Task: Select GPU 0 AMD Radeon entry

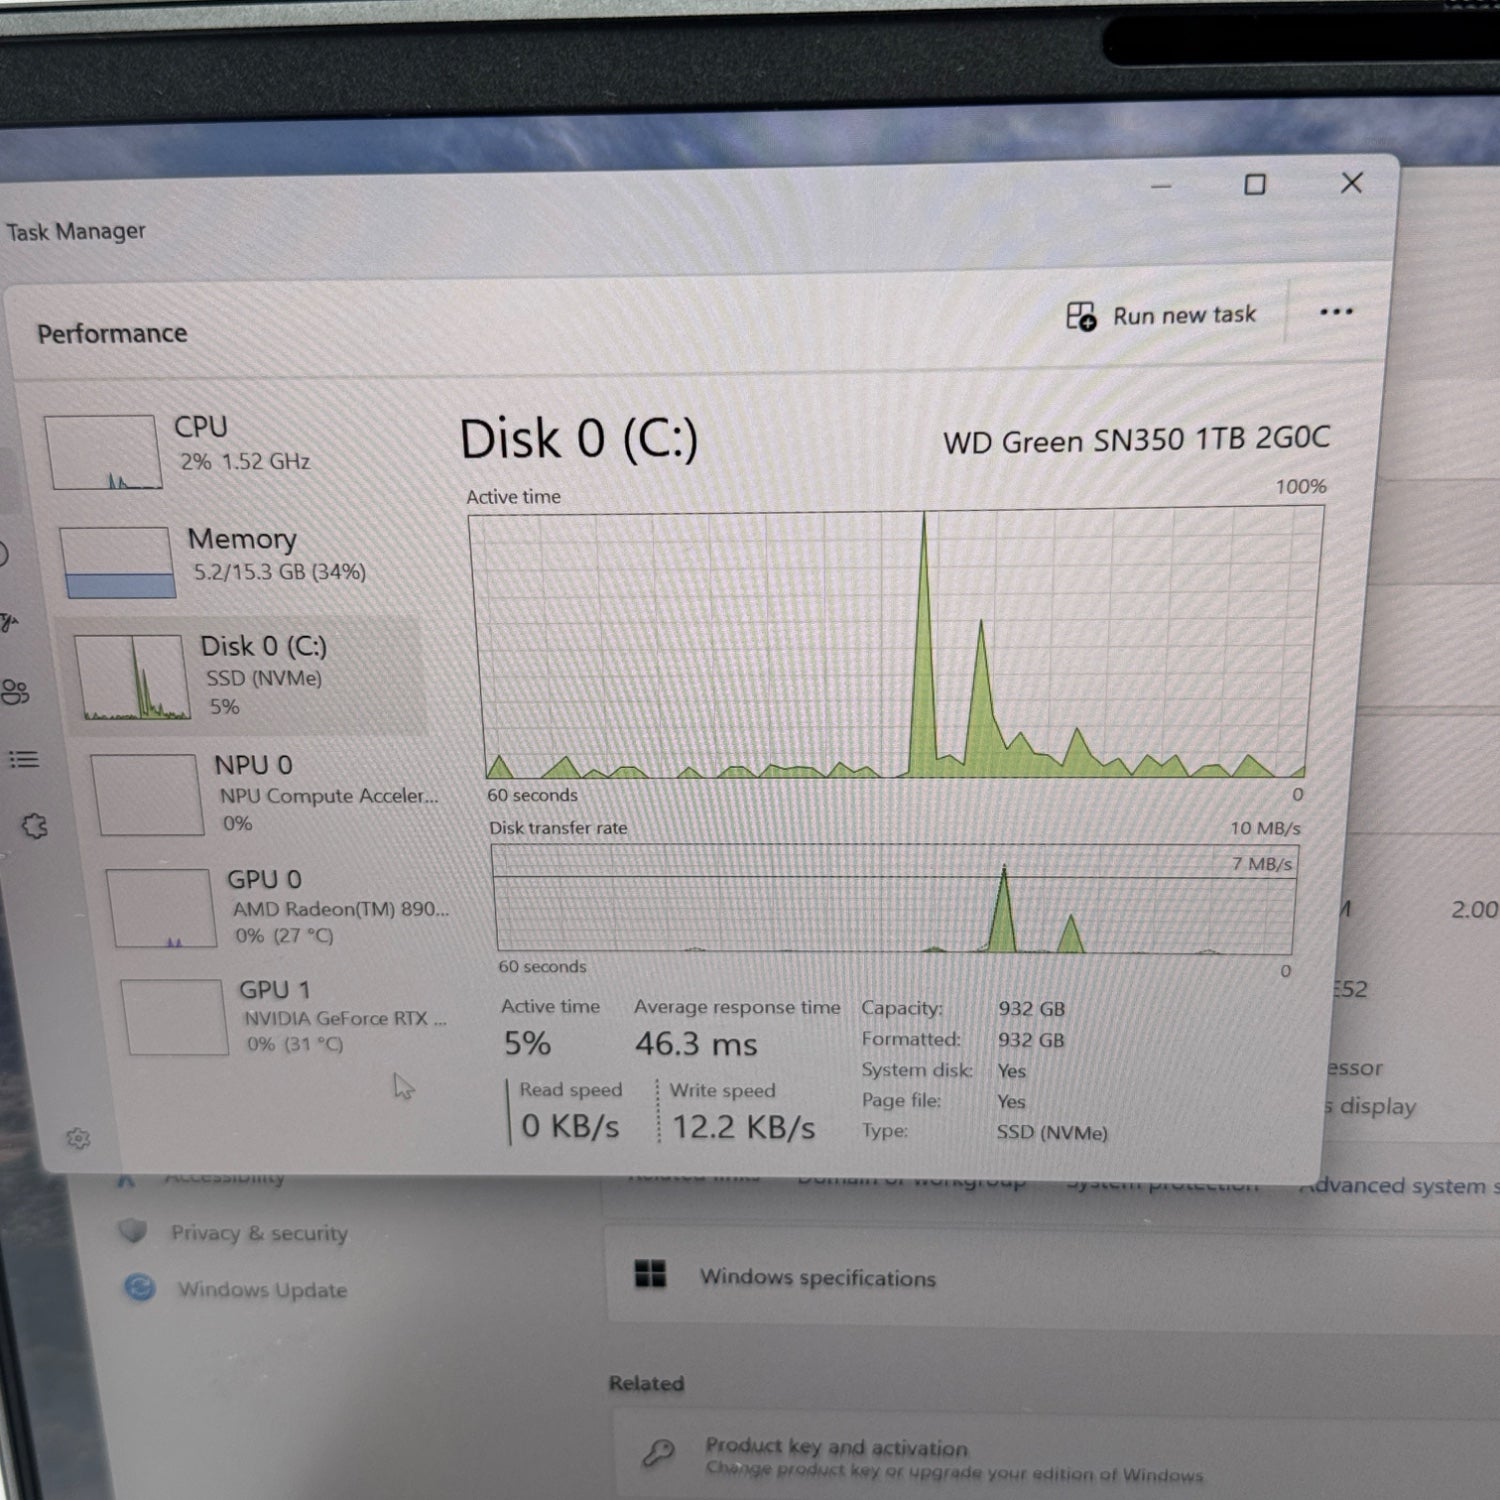Action: tap(278, 906)
